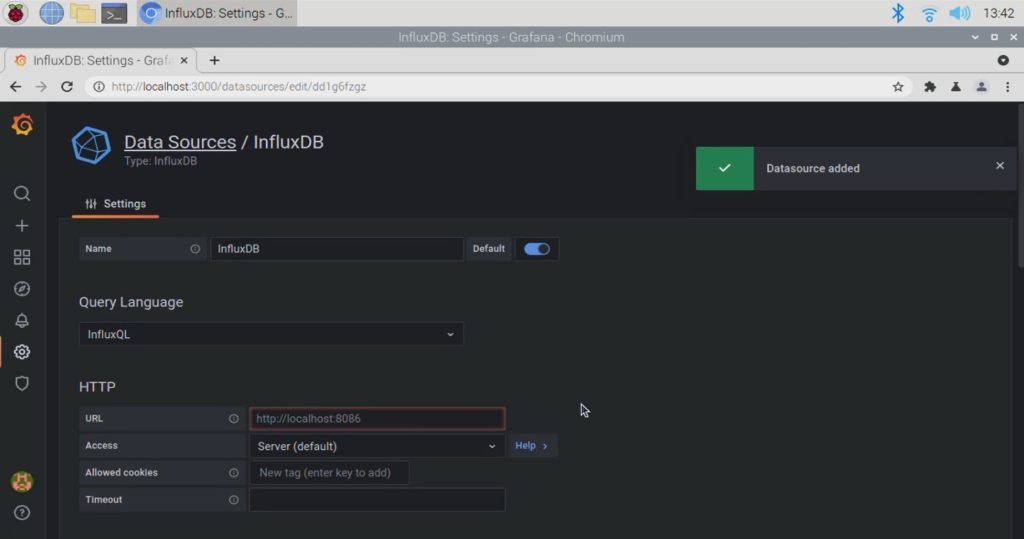Follow the Data Sources breadcrumb link
This screenshot has width=1024, height=539.
(179, 142)
